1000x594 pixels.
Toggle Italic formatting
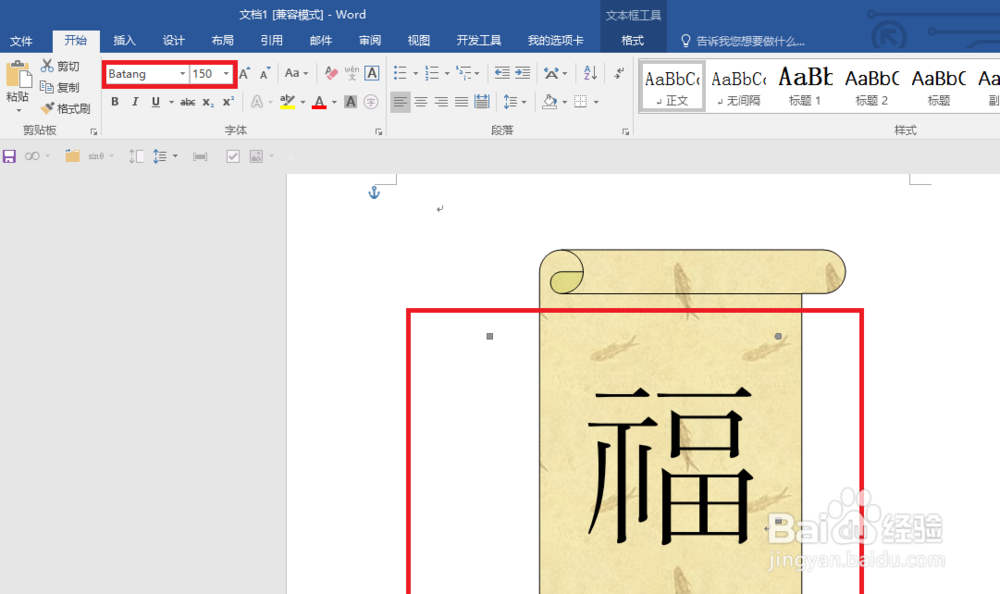pos(135,102)
